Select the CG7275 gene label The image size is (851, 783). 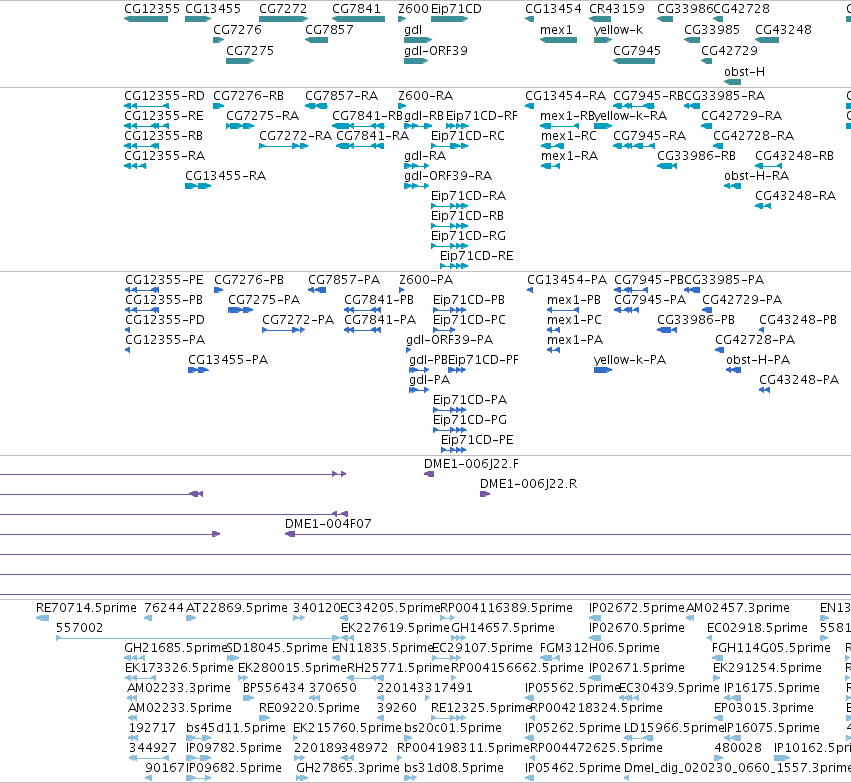(x=250, y=50)
